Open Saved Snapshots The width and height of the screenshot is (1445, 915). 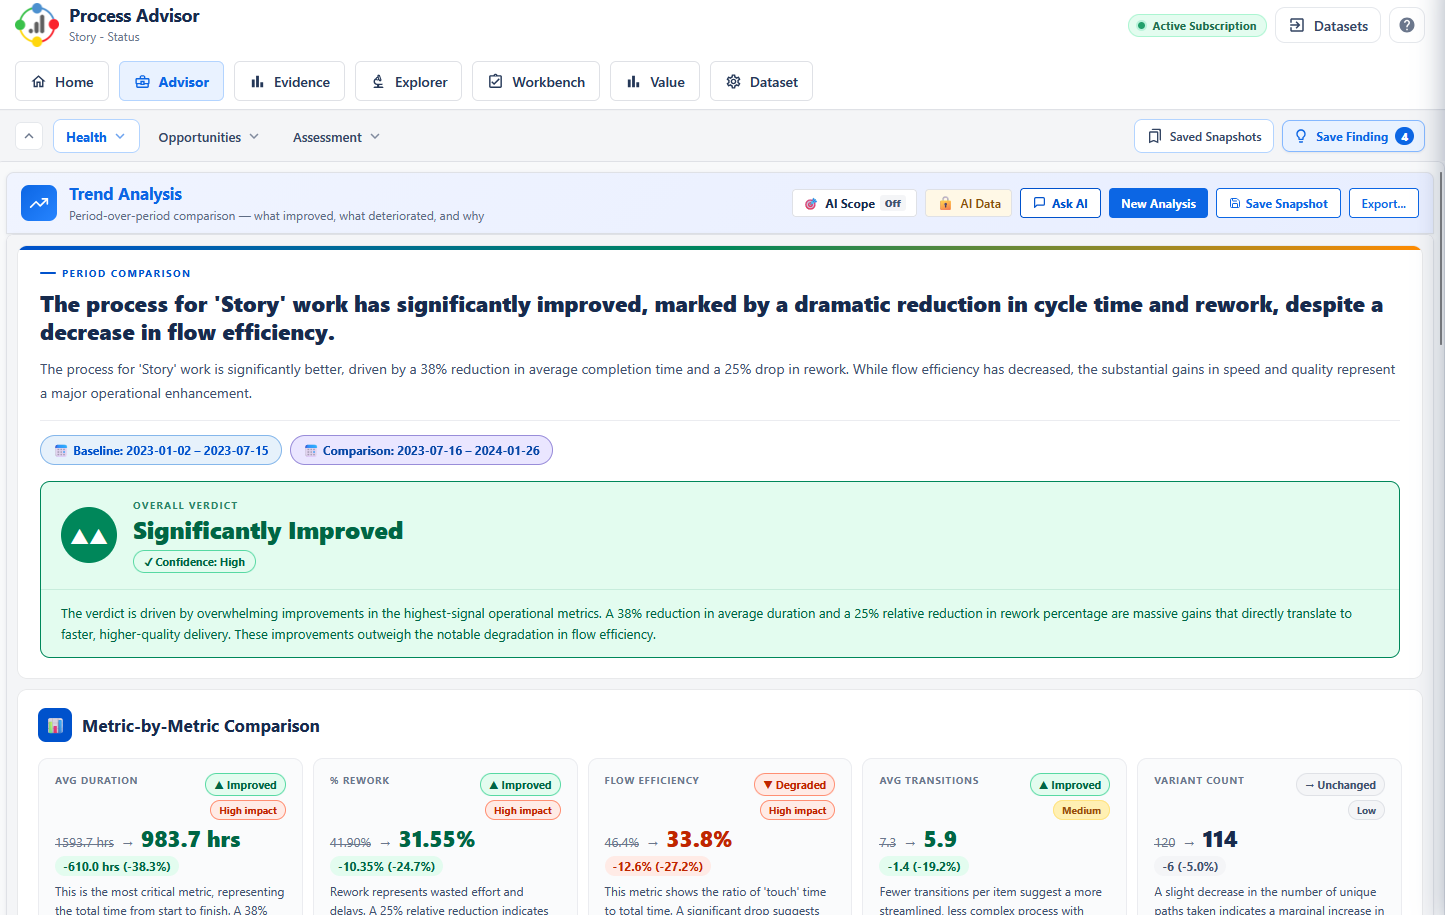[1204, 136]
